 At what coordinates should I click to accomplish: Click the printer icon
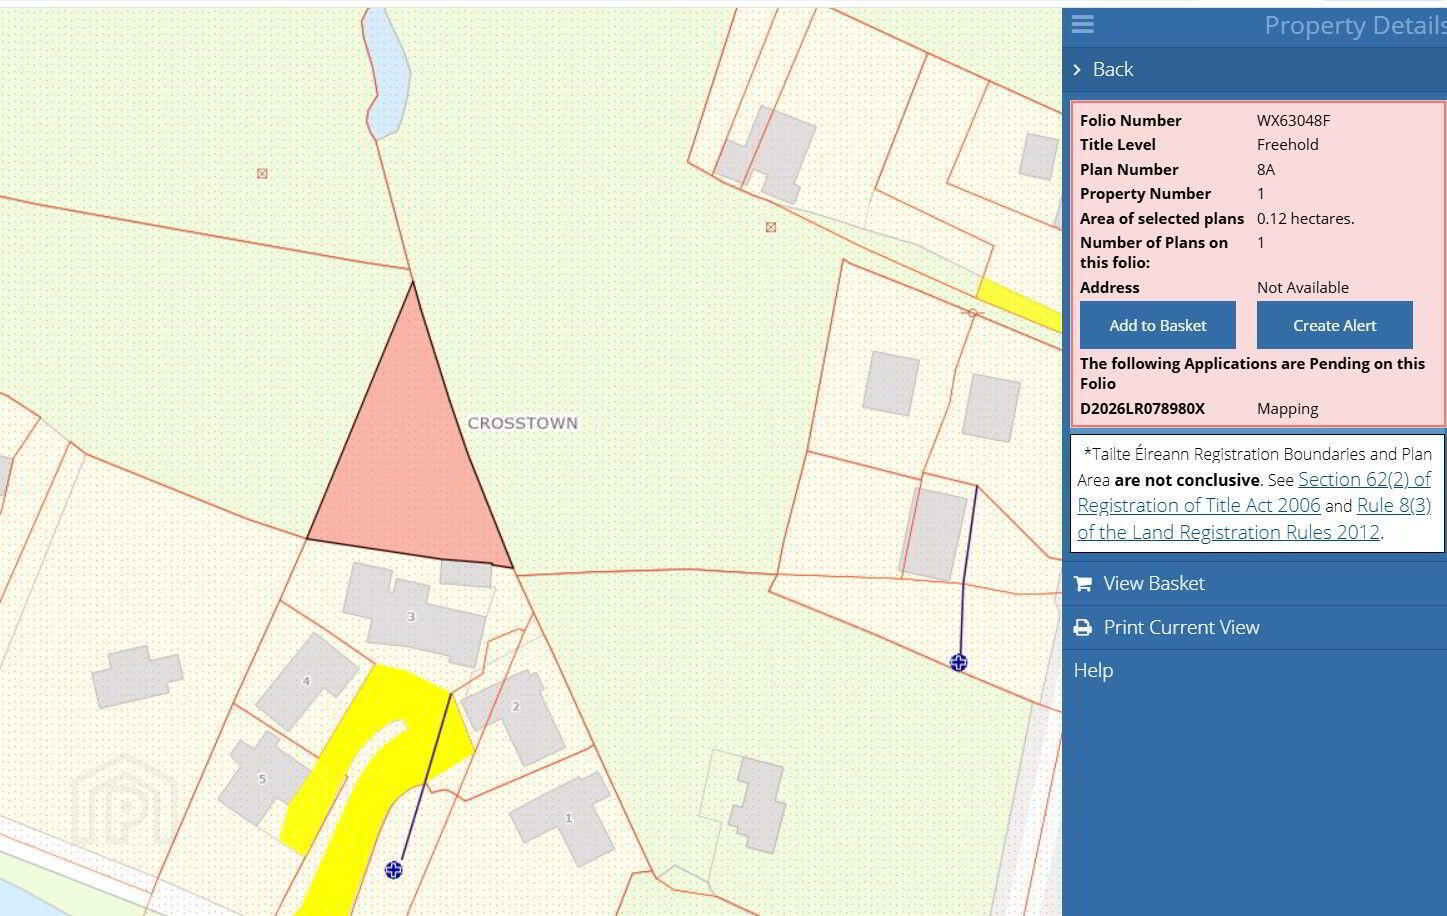pos(1082,628)
